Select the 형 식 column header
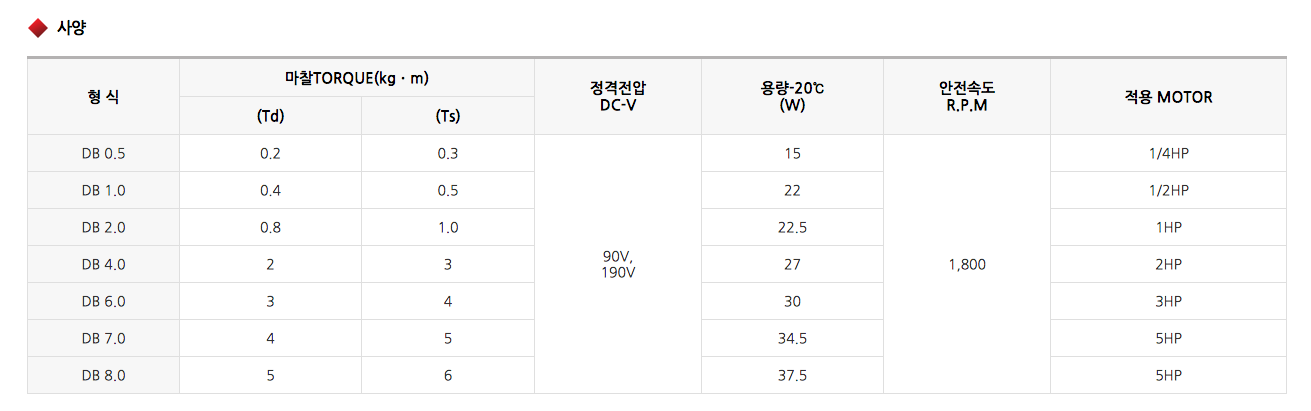 pyautogui.click(x=103, y=97)
